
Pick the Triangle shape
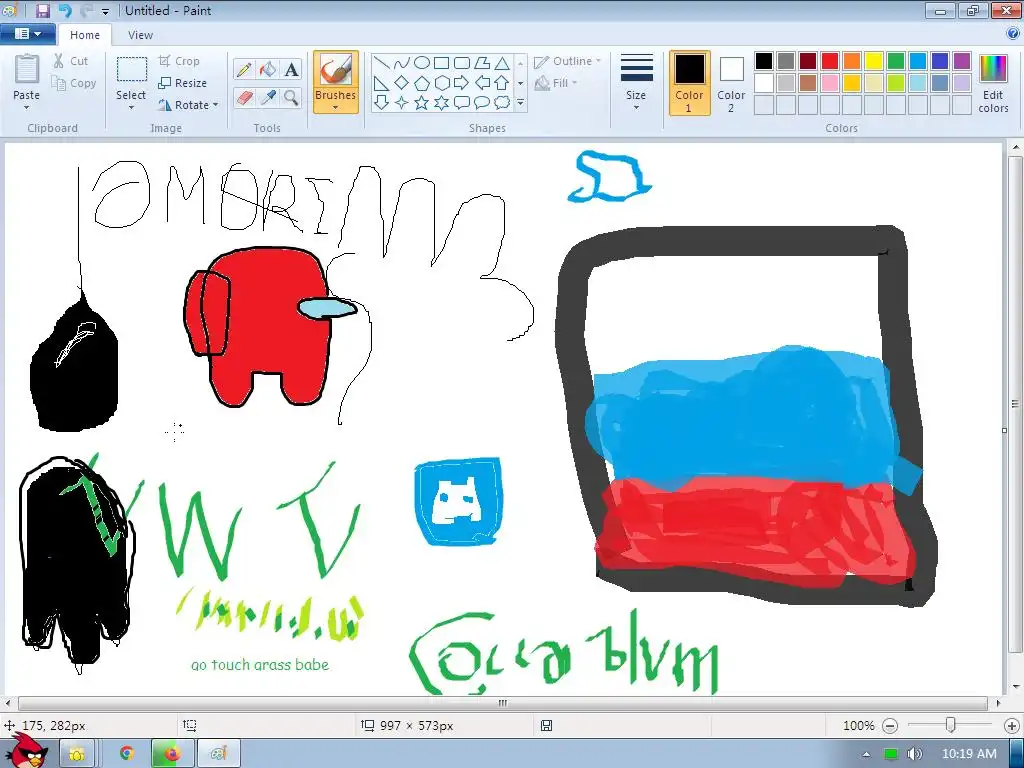(x=502, y=63)
